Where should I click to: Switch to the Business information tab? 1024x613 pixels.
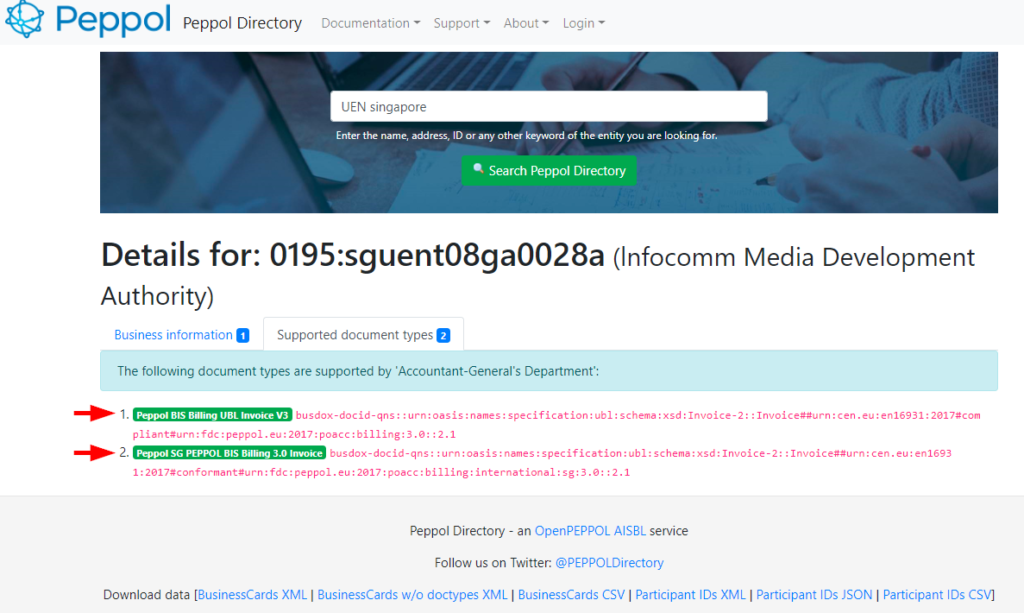coord(181,335)
